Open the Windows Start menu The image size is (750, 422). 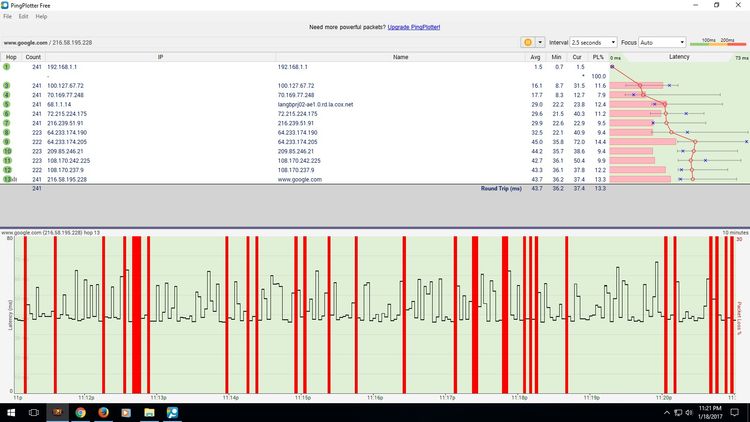11,412
